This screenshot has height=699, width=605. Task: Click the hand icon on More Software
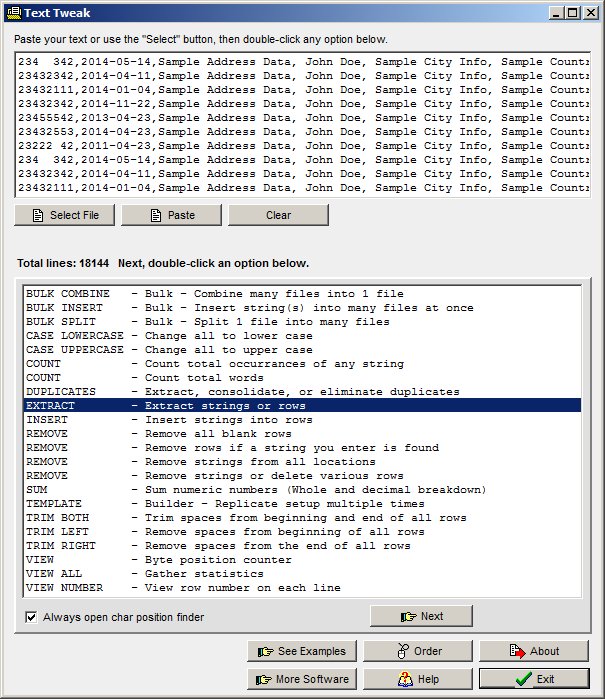[263, 679]
